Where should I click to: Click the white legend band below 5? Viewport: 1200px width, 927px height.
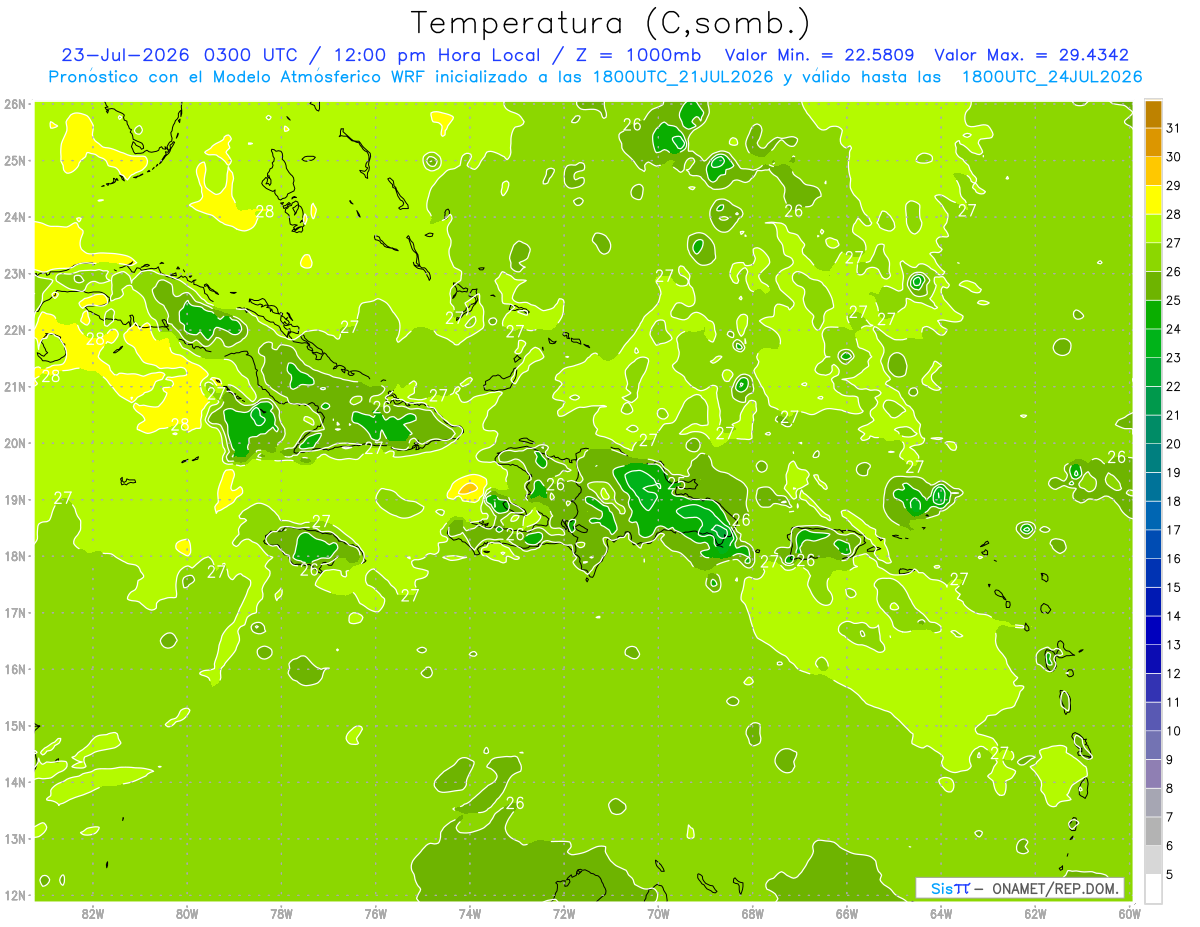click(1153, 888)
